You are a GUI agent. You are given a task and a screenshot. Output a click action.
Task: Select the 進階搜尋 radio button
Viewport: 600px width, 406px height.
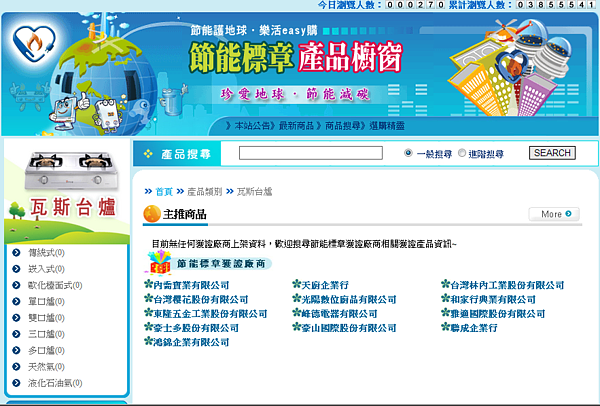point(462,153)
